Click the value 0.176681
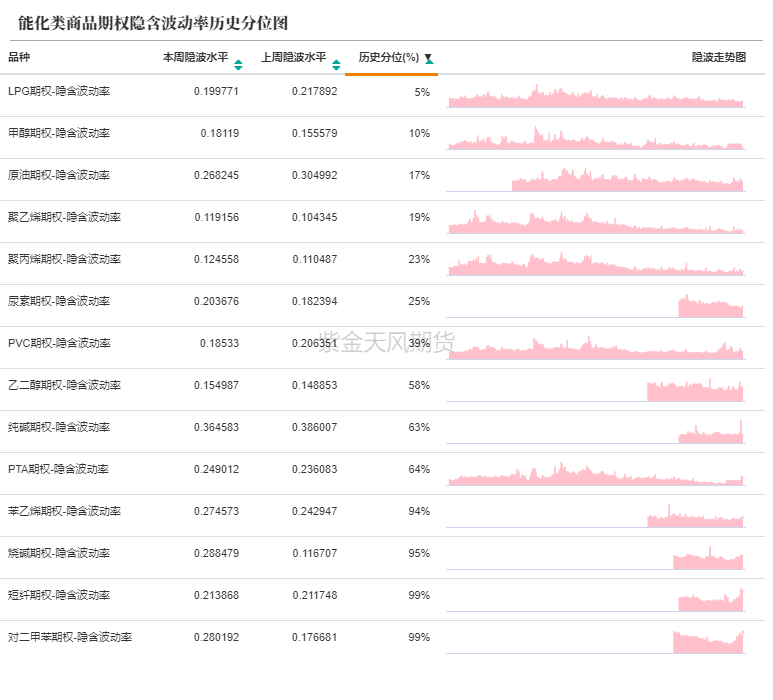 click(315, 637)
